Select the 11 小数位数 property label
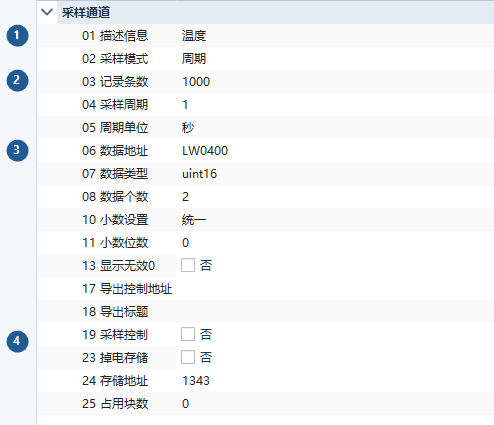494x425 pixels. click(115, 243)
